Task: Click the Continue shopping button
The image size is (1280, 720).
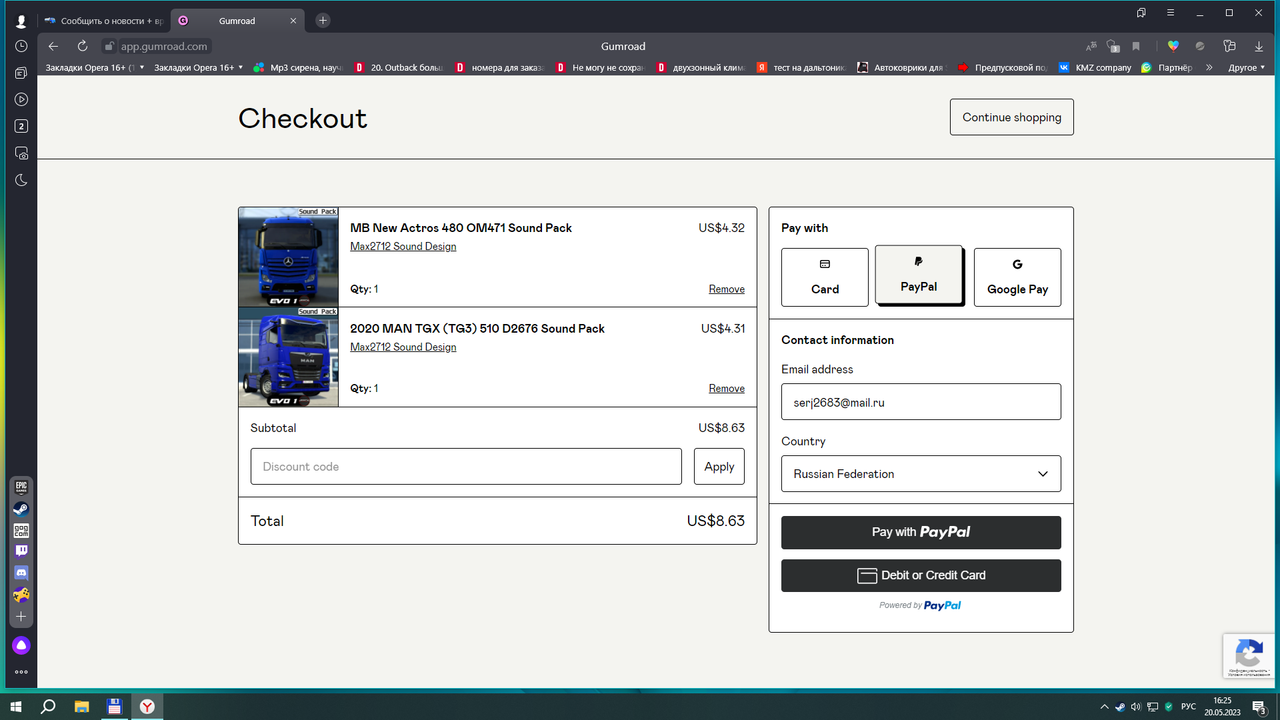Action: (1012, 117)
